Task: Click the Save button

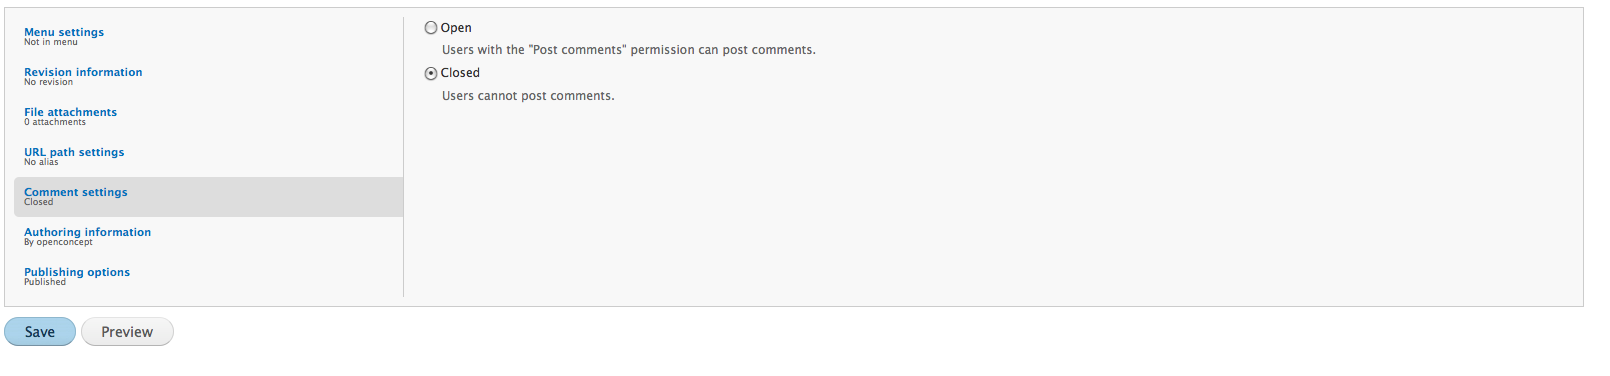Action: pyautogui.click(x=40, y=332)
